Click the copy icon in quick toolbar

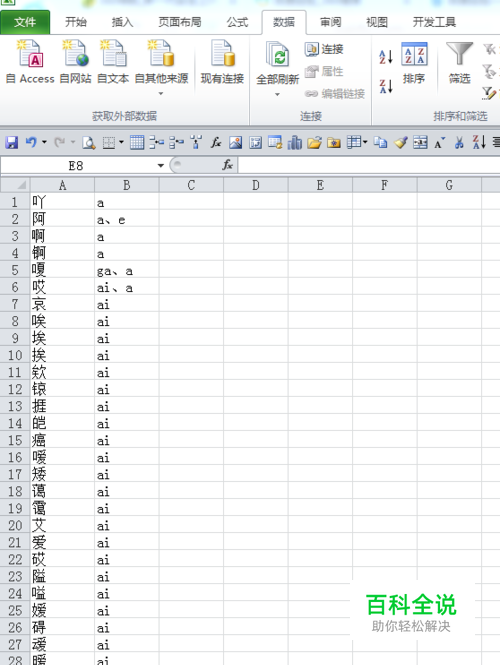(380, 142)
